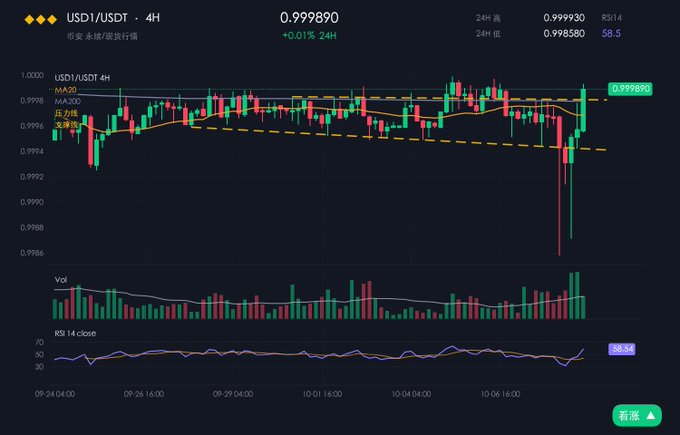
Task: Click the current price 0.999890 in header
Action: coord(309,18)
